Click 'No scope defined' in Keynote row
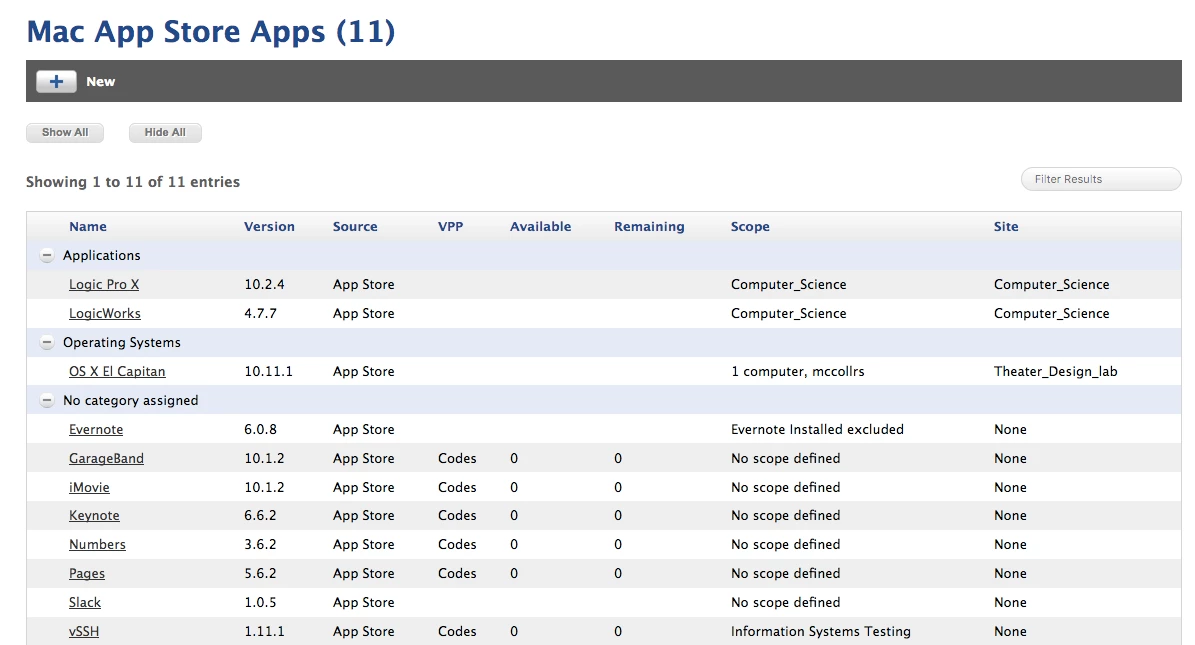This screenshot has width=1195, height=645. (786, 515)
